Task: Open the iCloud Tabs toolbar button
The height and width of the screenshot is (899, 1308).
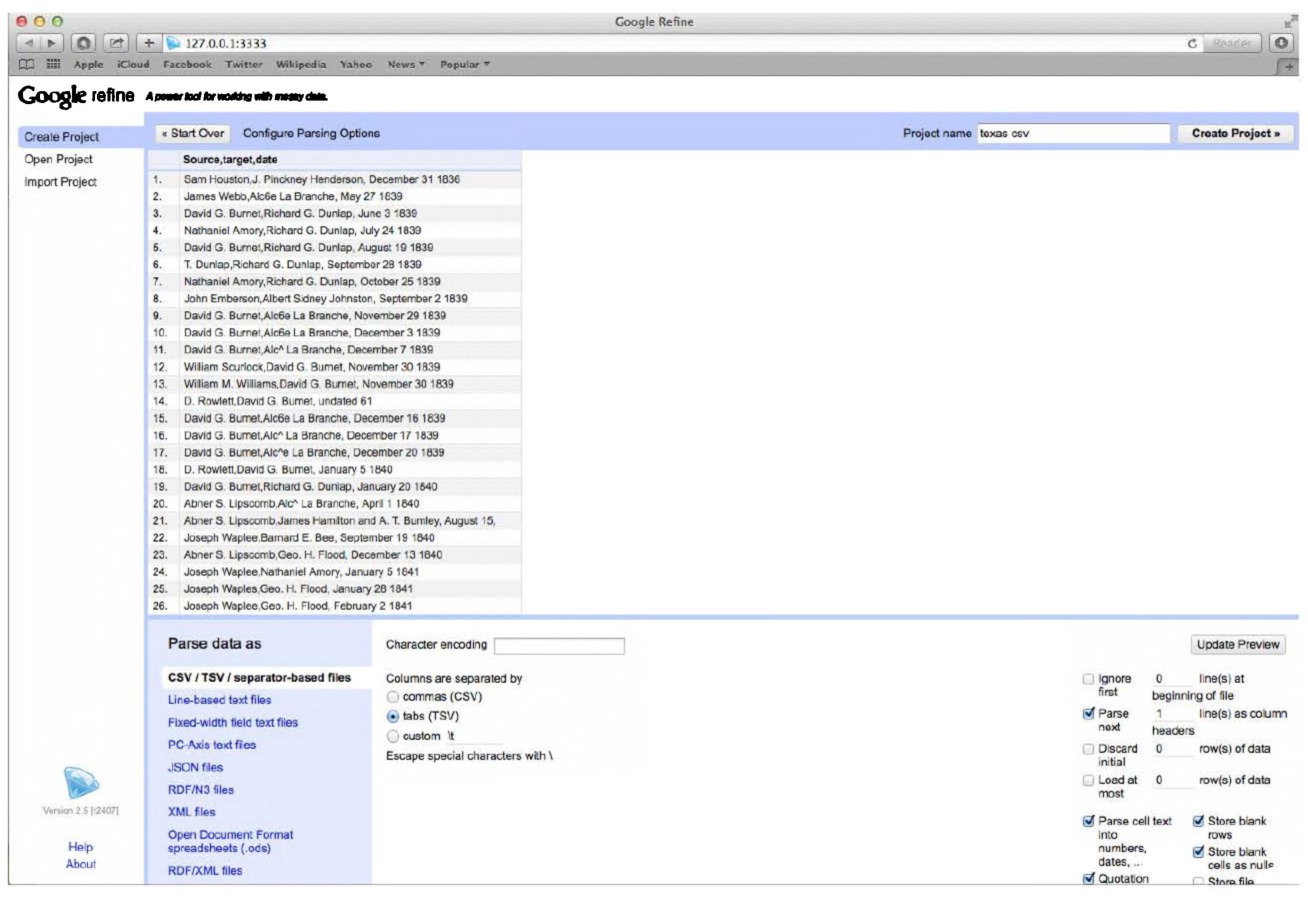Action: 86,43
